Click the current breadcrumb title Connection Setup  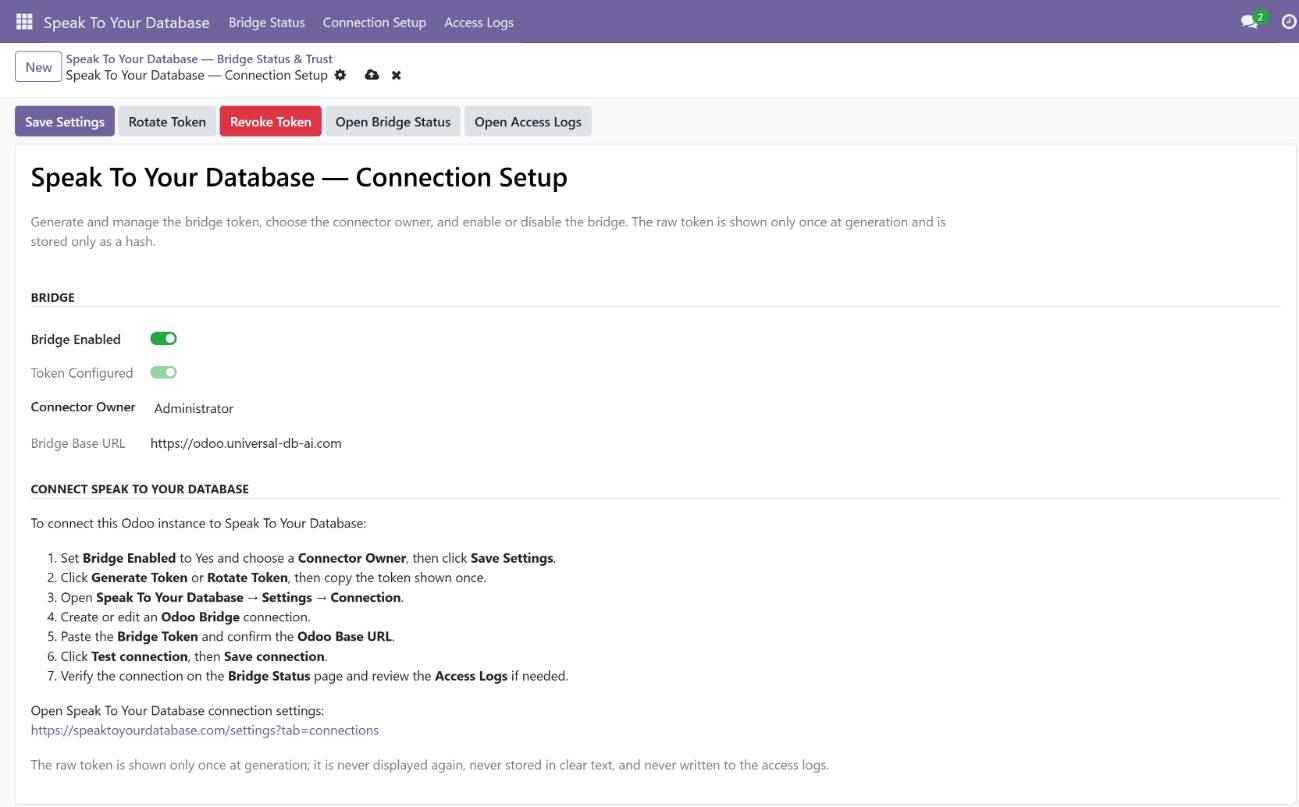coord(197,75)
